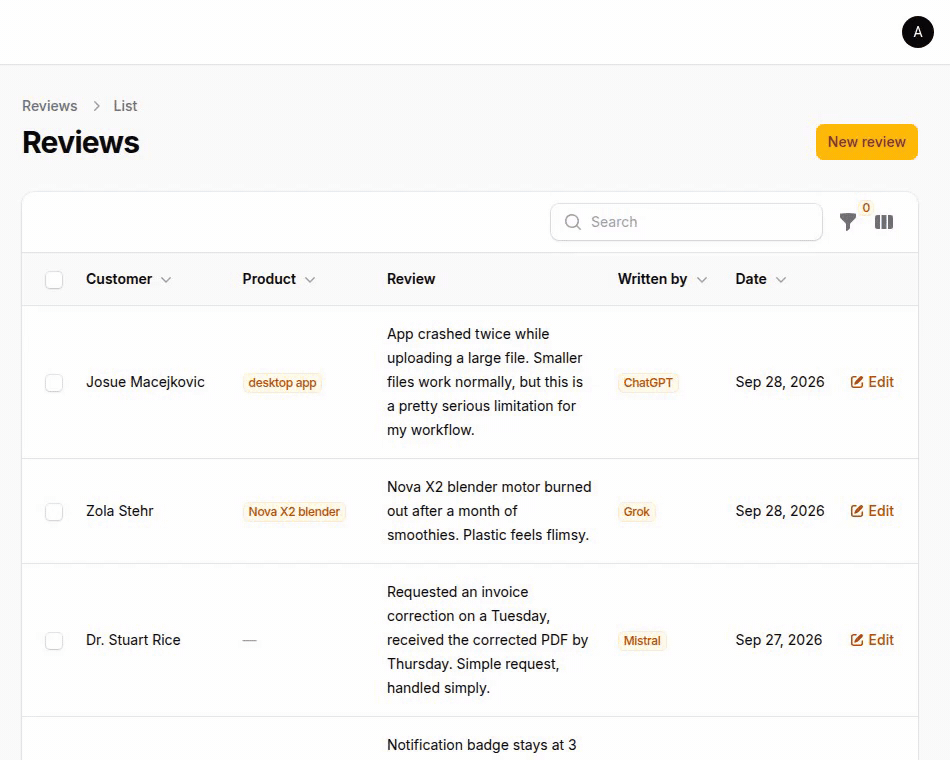Click the ChatGPT author badge
The width and height of the screenshot is (950, 760).
click(x=648, y=383)
